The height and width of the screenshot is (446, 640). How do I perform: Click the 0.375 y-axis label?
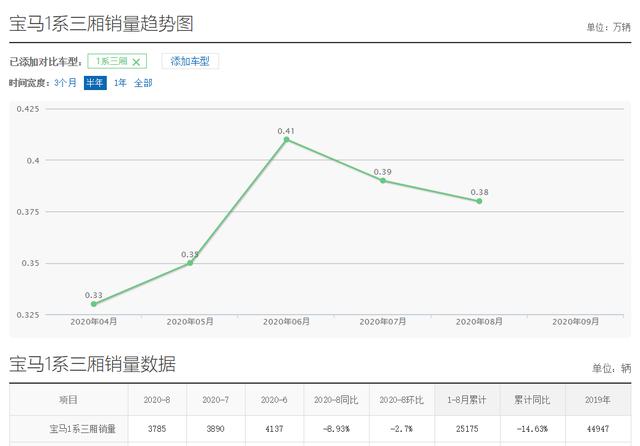[28, 212]
